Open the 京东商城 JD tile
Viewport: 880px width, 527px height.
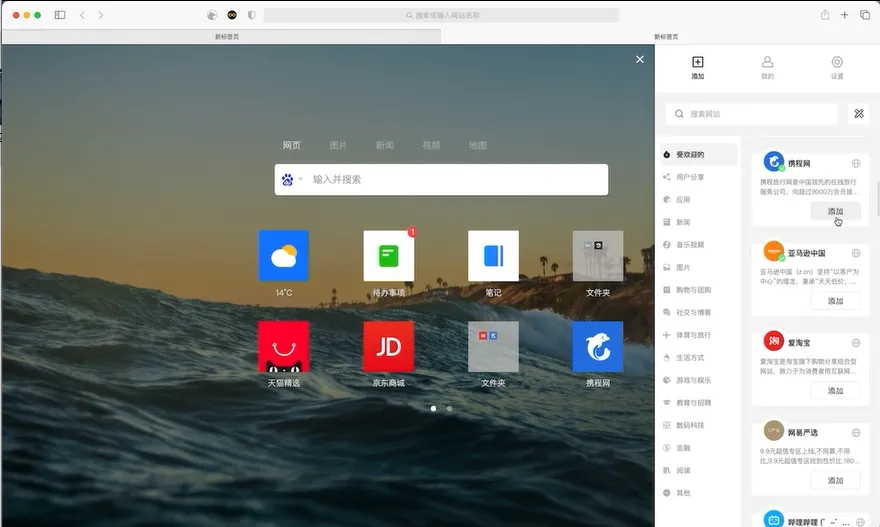click(388, 346)
